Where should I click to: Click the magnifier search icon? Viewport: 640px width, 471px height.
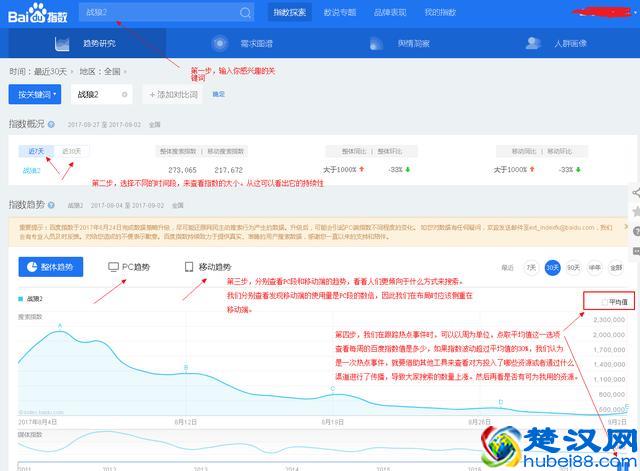pyautogui.click(x=246, y=13)
